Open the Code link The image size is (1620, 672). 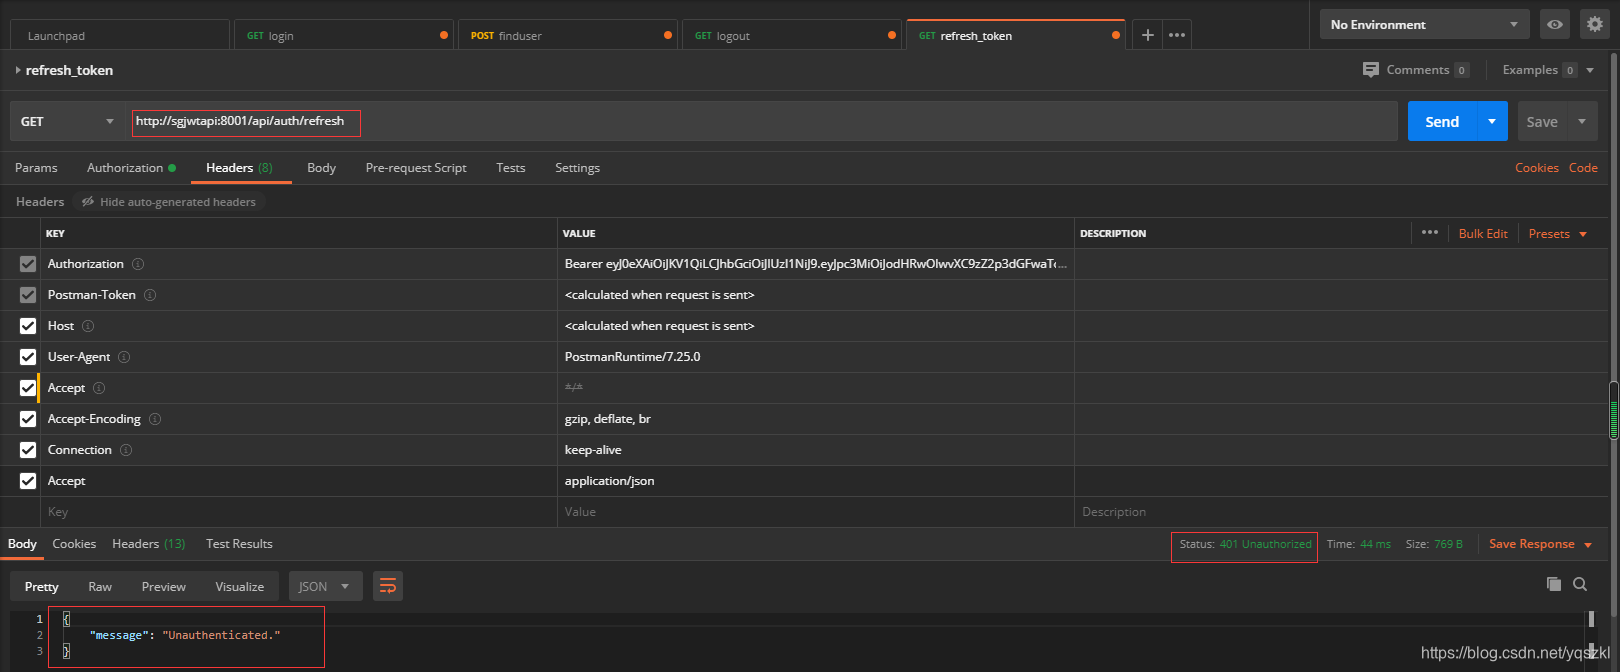tap(1583, 168)
